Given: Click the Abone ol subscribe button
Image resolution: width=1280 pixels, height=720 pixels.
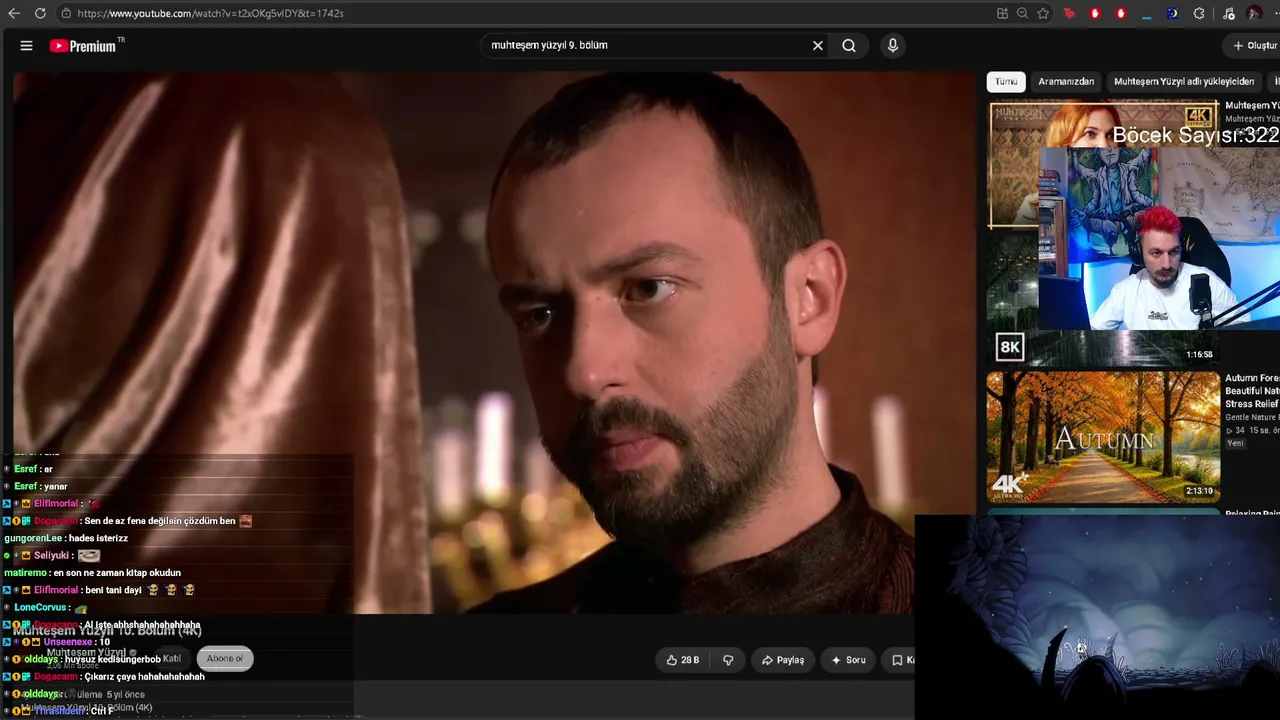Looking at the screenshot, I should (x=225, y=658).
